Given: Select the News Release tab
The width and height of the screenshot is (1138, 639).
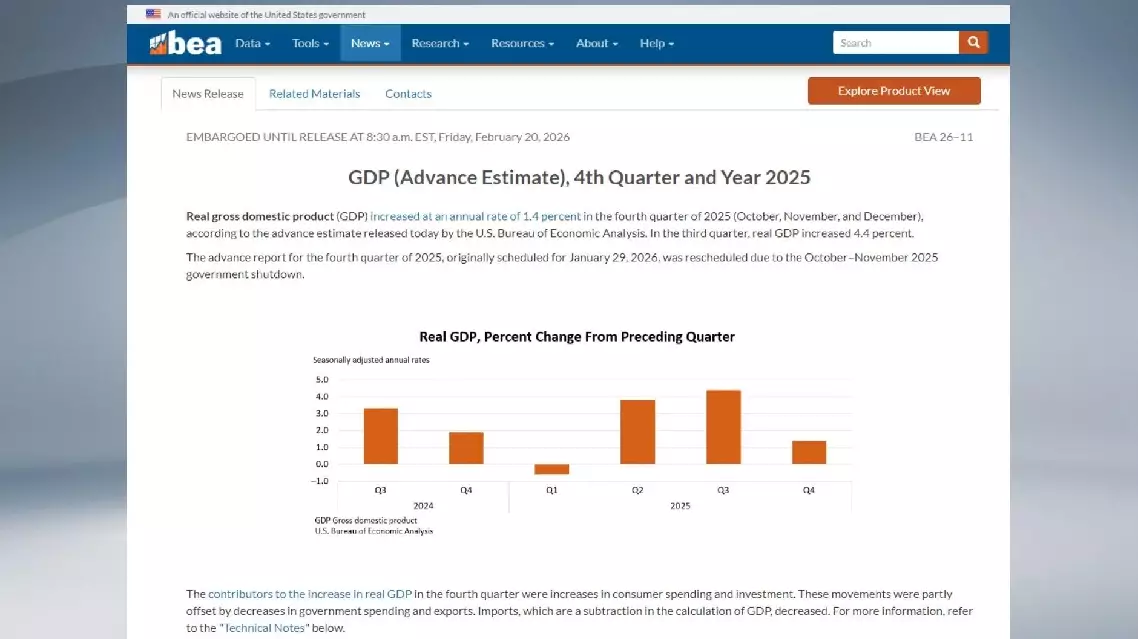Looking at the screenshot, I should [x=208, y=94].
